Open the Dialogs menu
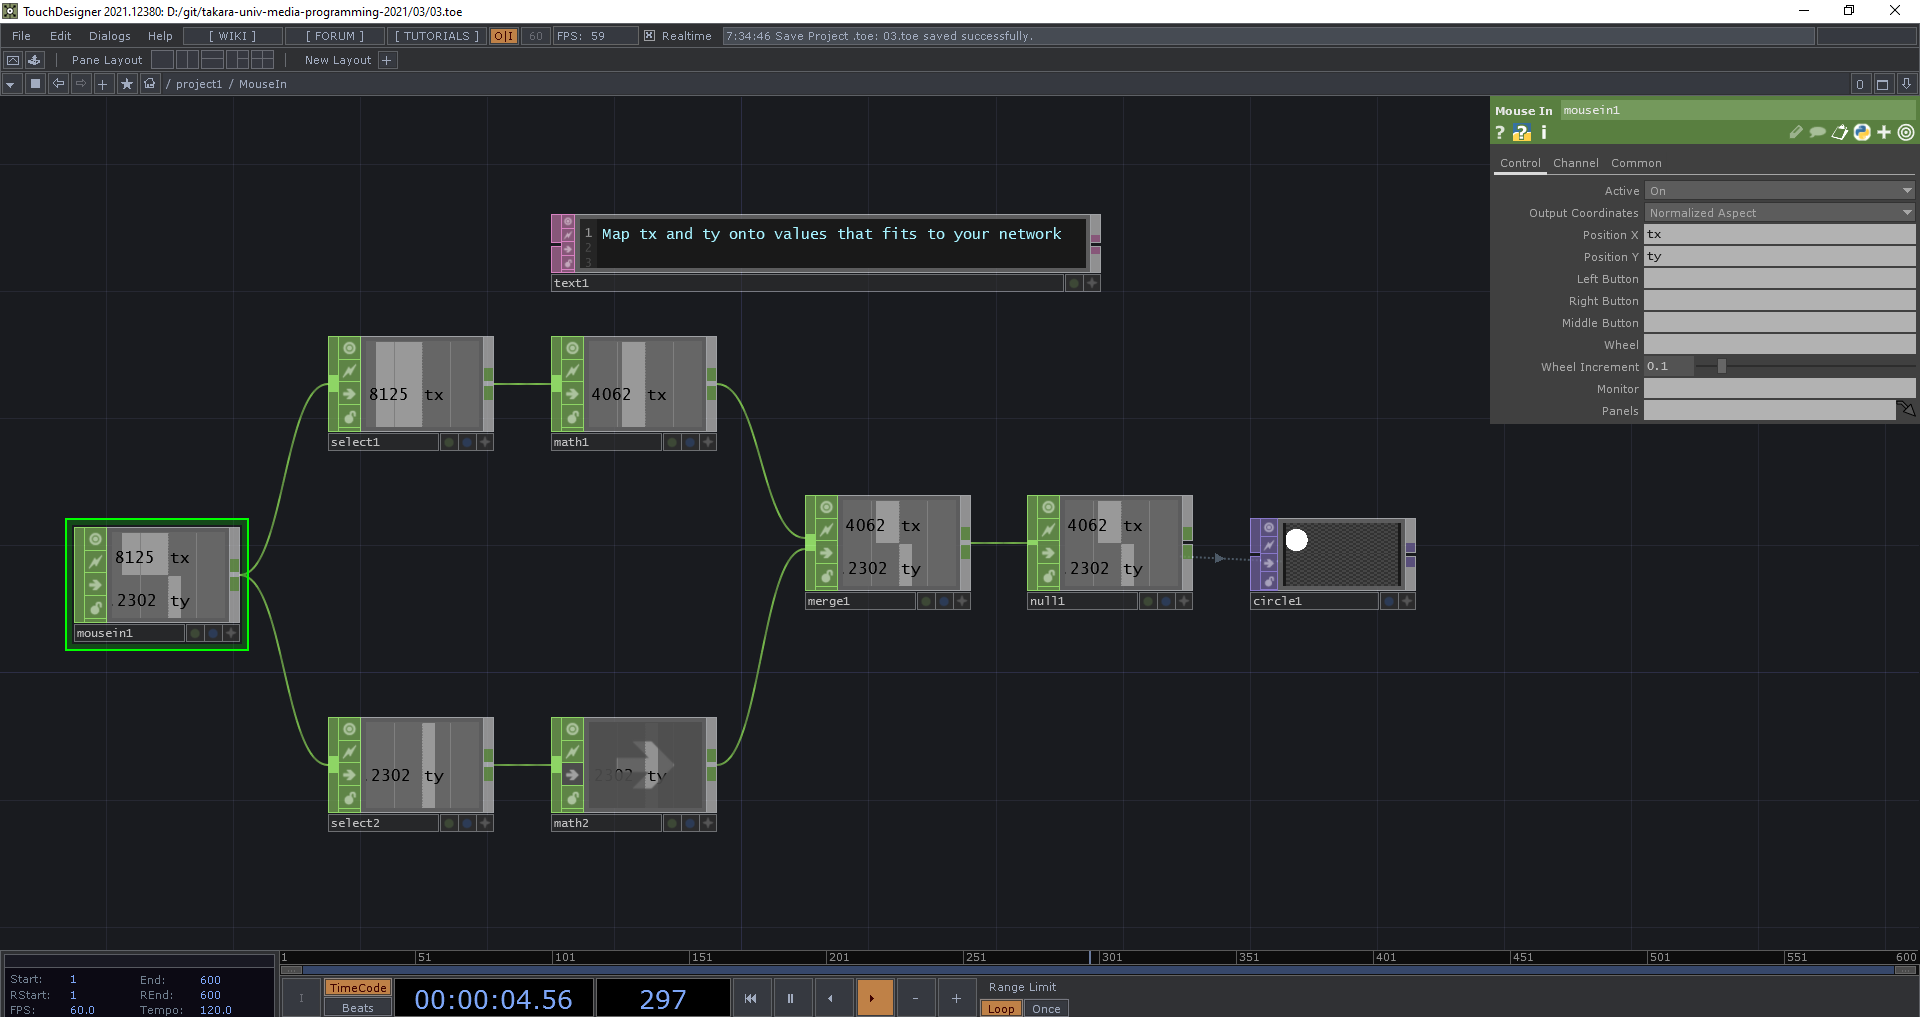 click(x=109, y=36)
